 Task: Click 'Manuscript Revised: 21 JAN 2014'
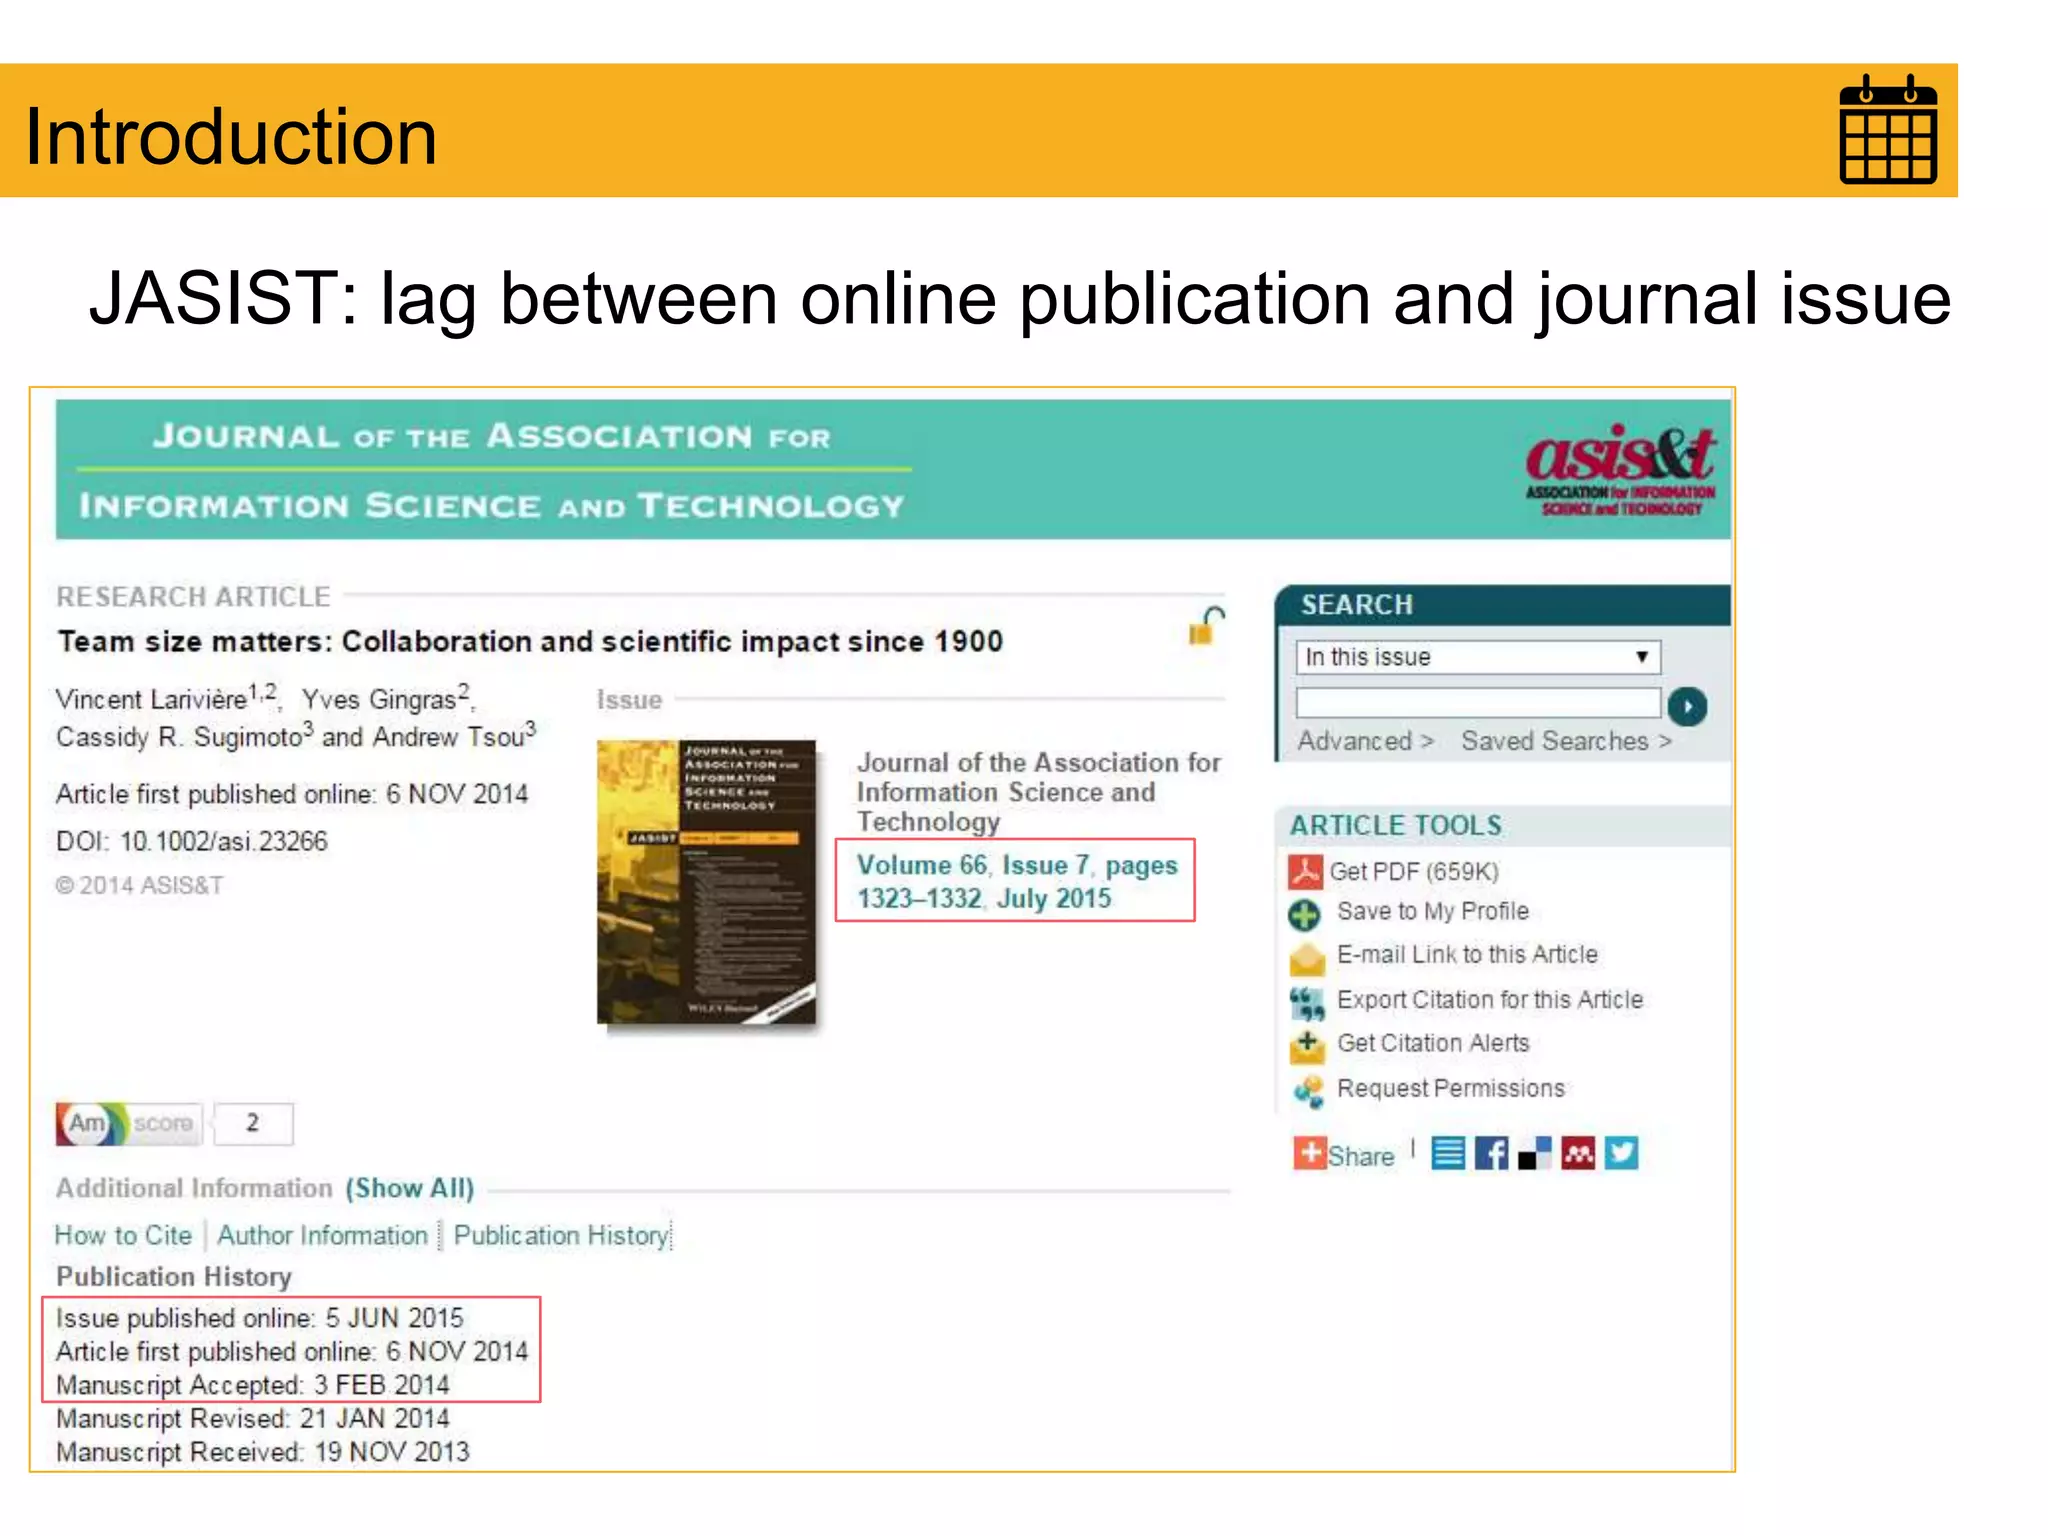[x=252, y=1419]
